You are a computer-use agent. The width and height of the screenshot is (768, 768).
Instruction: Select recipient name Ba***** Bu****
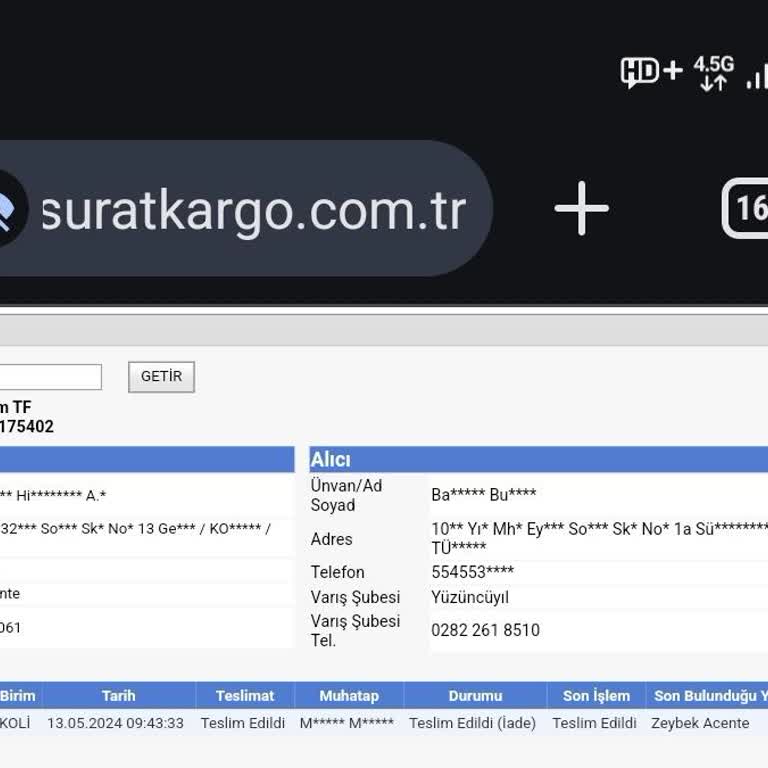[483, 494]
